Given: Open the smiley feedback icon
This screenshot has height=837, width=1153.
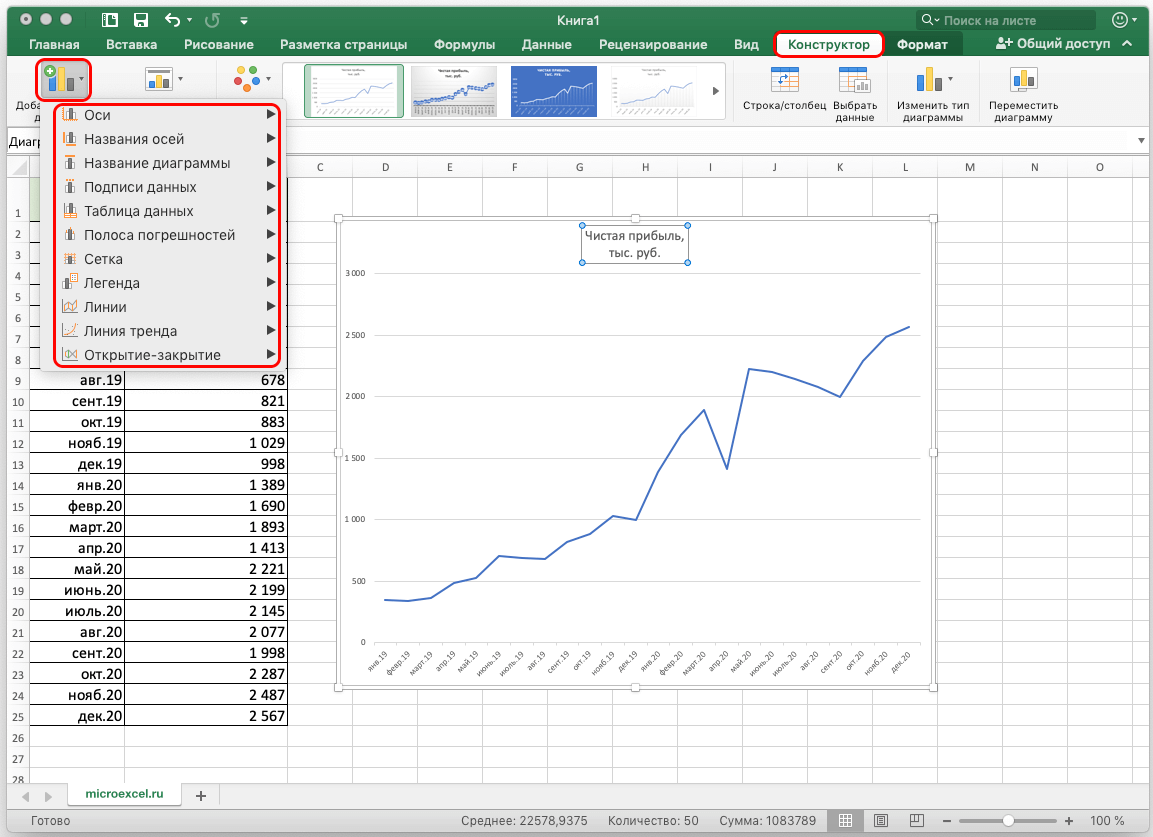Looking at the screenshot, I should pos(1120,20).
